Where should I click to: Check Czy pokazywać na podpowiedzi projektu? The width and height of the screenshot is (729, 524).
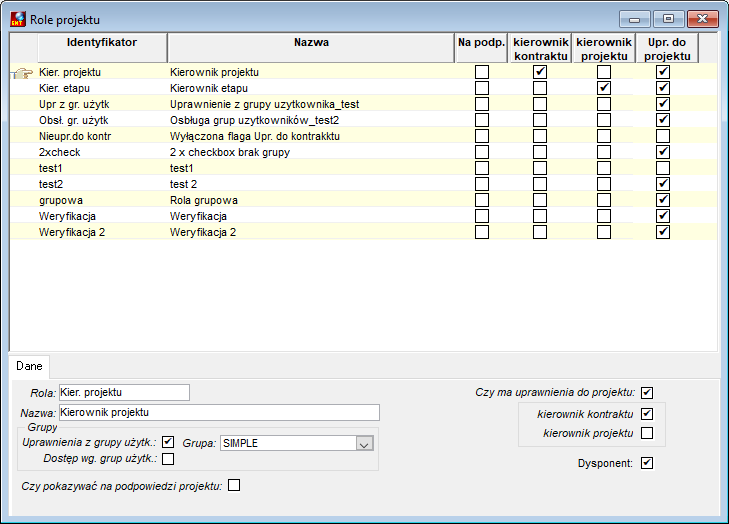[x=234, y=485]
